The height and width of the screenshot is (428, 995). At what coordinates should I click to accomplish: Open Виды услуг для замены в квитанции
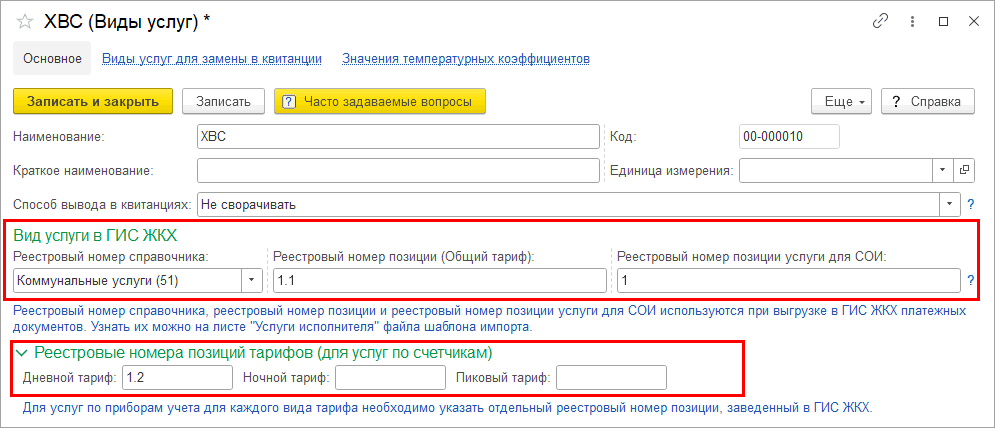[212, 59]
